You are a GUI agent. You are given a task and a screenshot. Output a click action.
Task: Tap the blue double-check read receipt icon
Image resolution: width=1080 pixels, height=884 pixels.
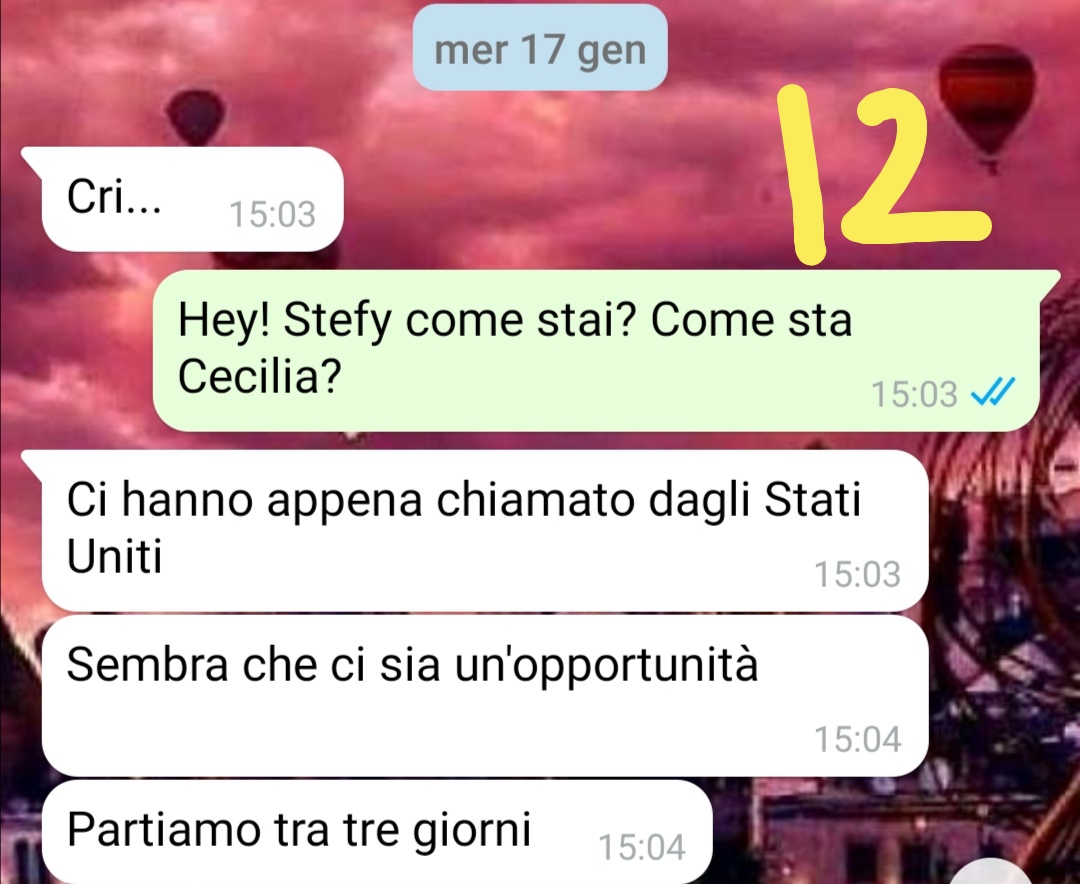pyautogui.click(x=993, y=393)
